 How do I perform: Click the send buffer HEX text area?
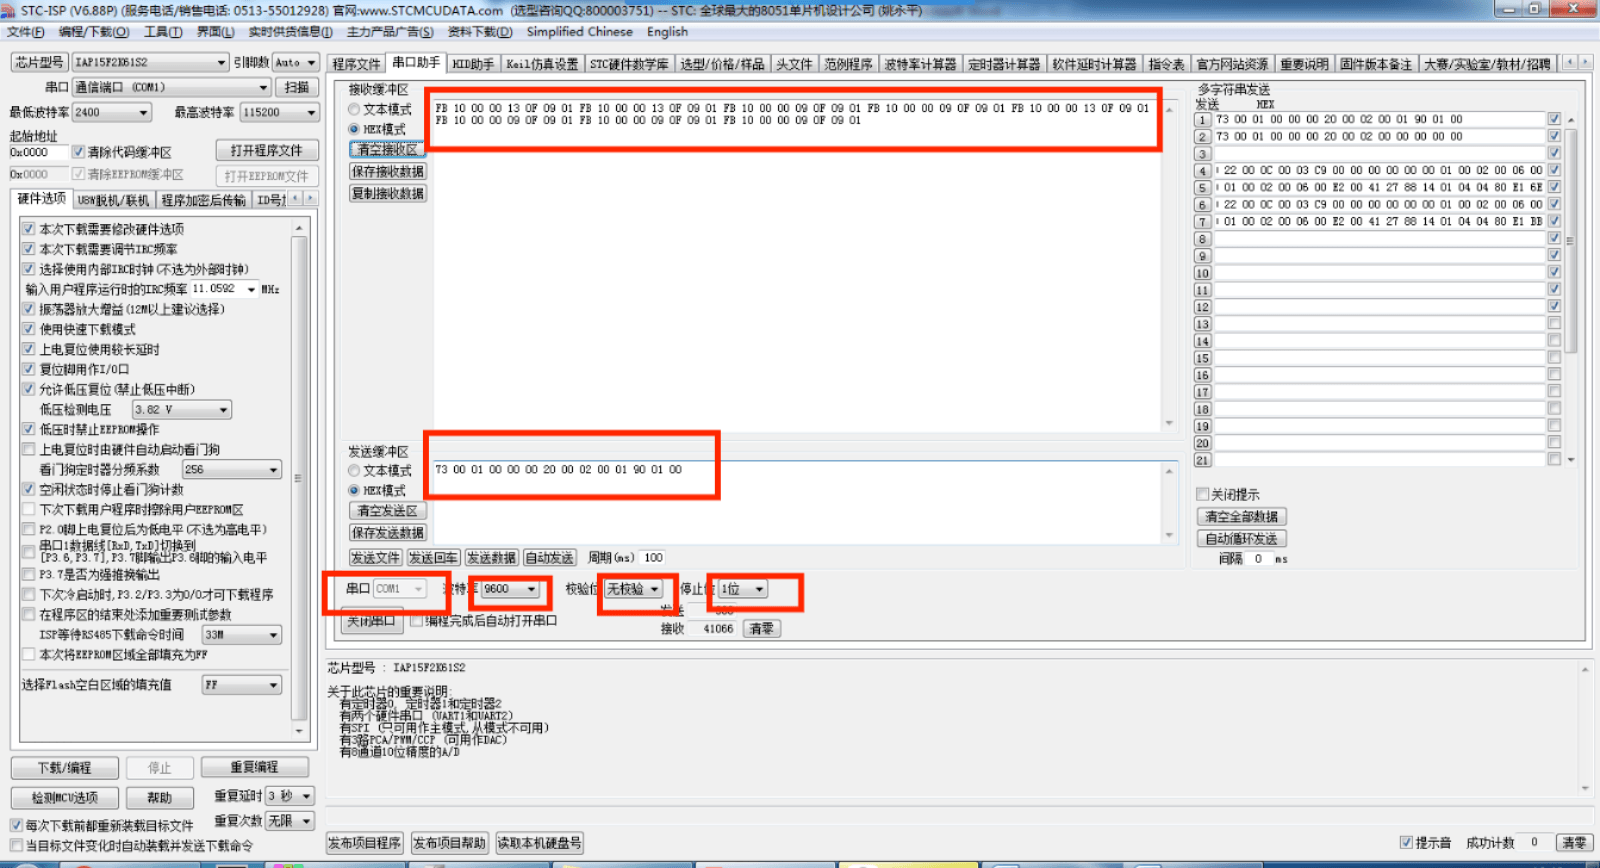(x=797, y=501)
